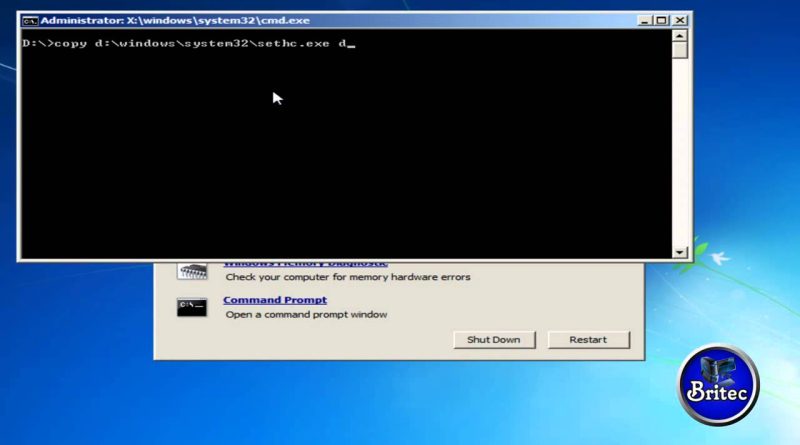This screenshot has width=800, height=445.
Task: Click the Shut Down button
Action: tap(494, 340)
